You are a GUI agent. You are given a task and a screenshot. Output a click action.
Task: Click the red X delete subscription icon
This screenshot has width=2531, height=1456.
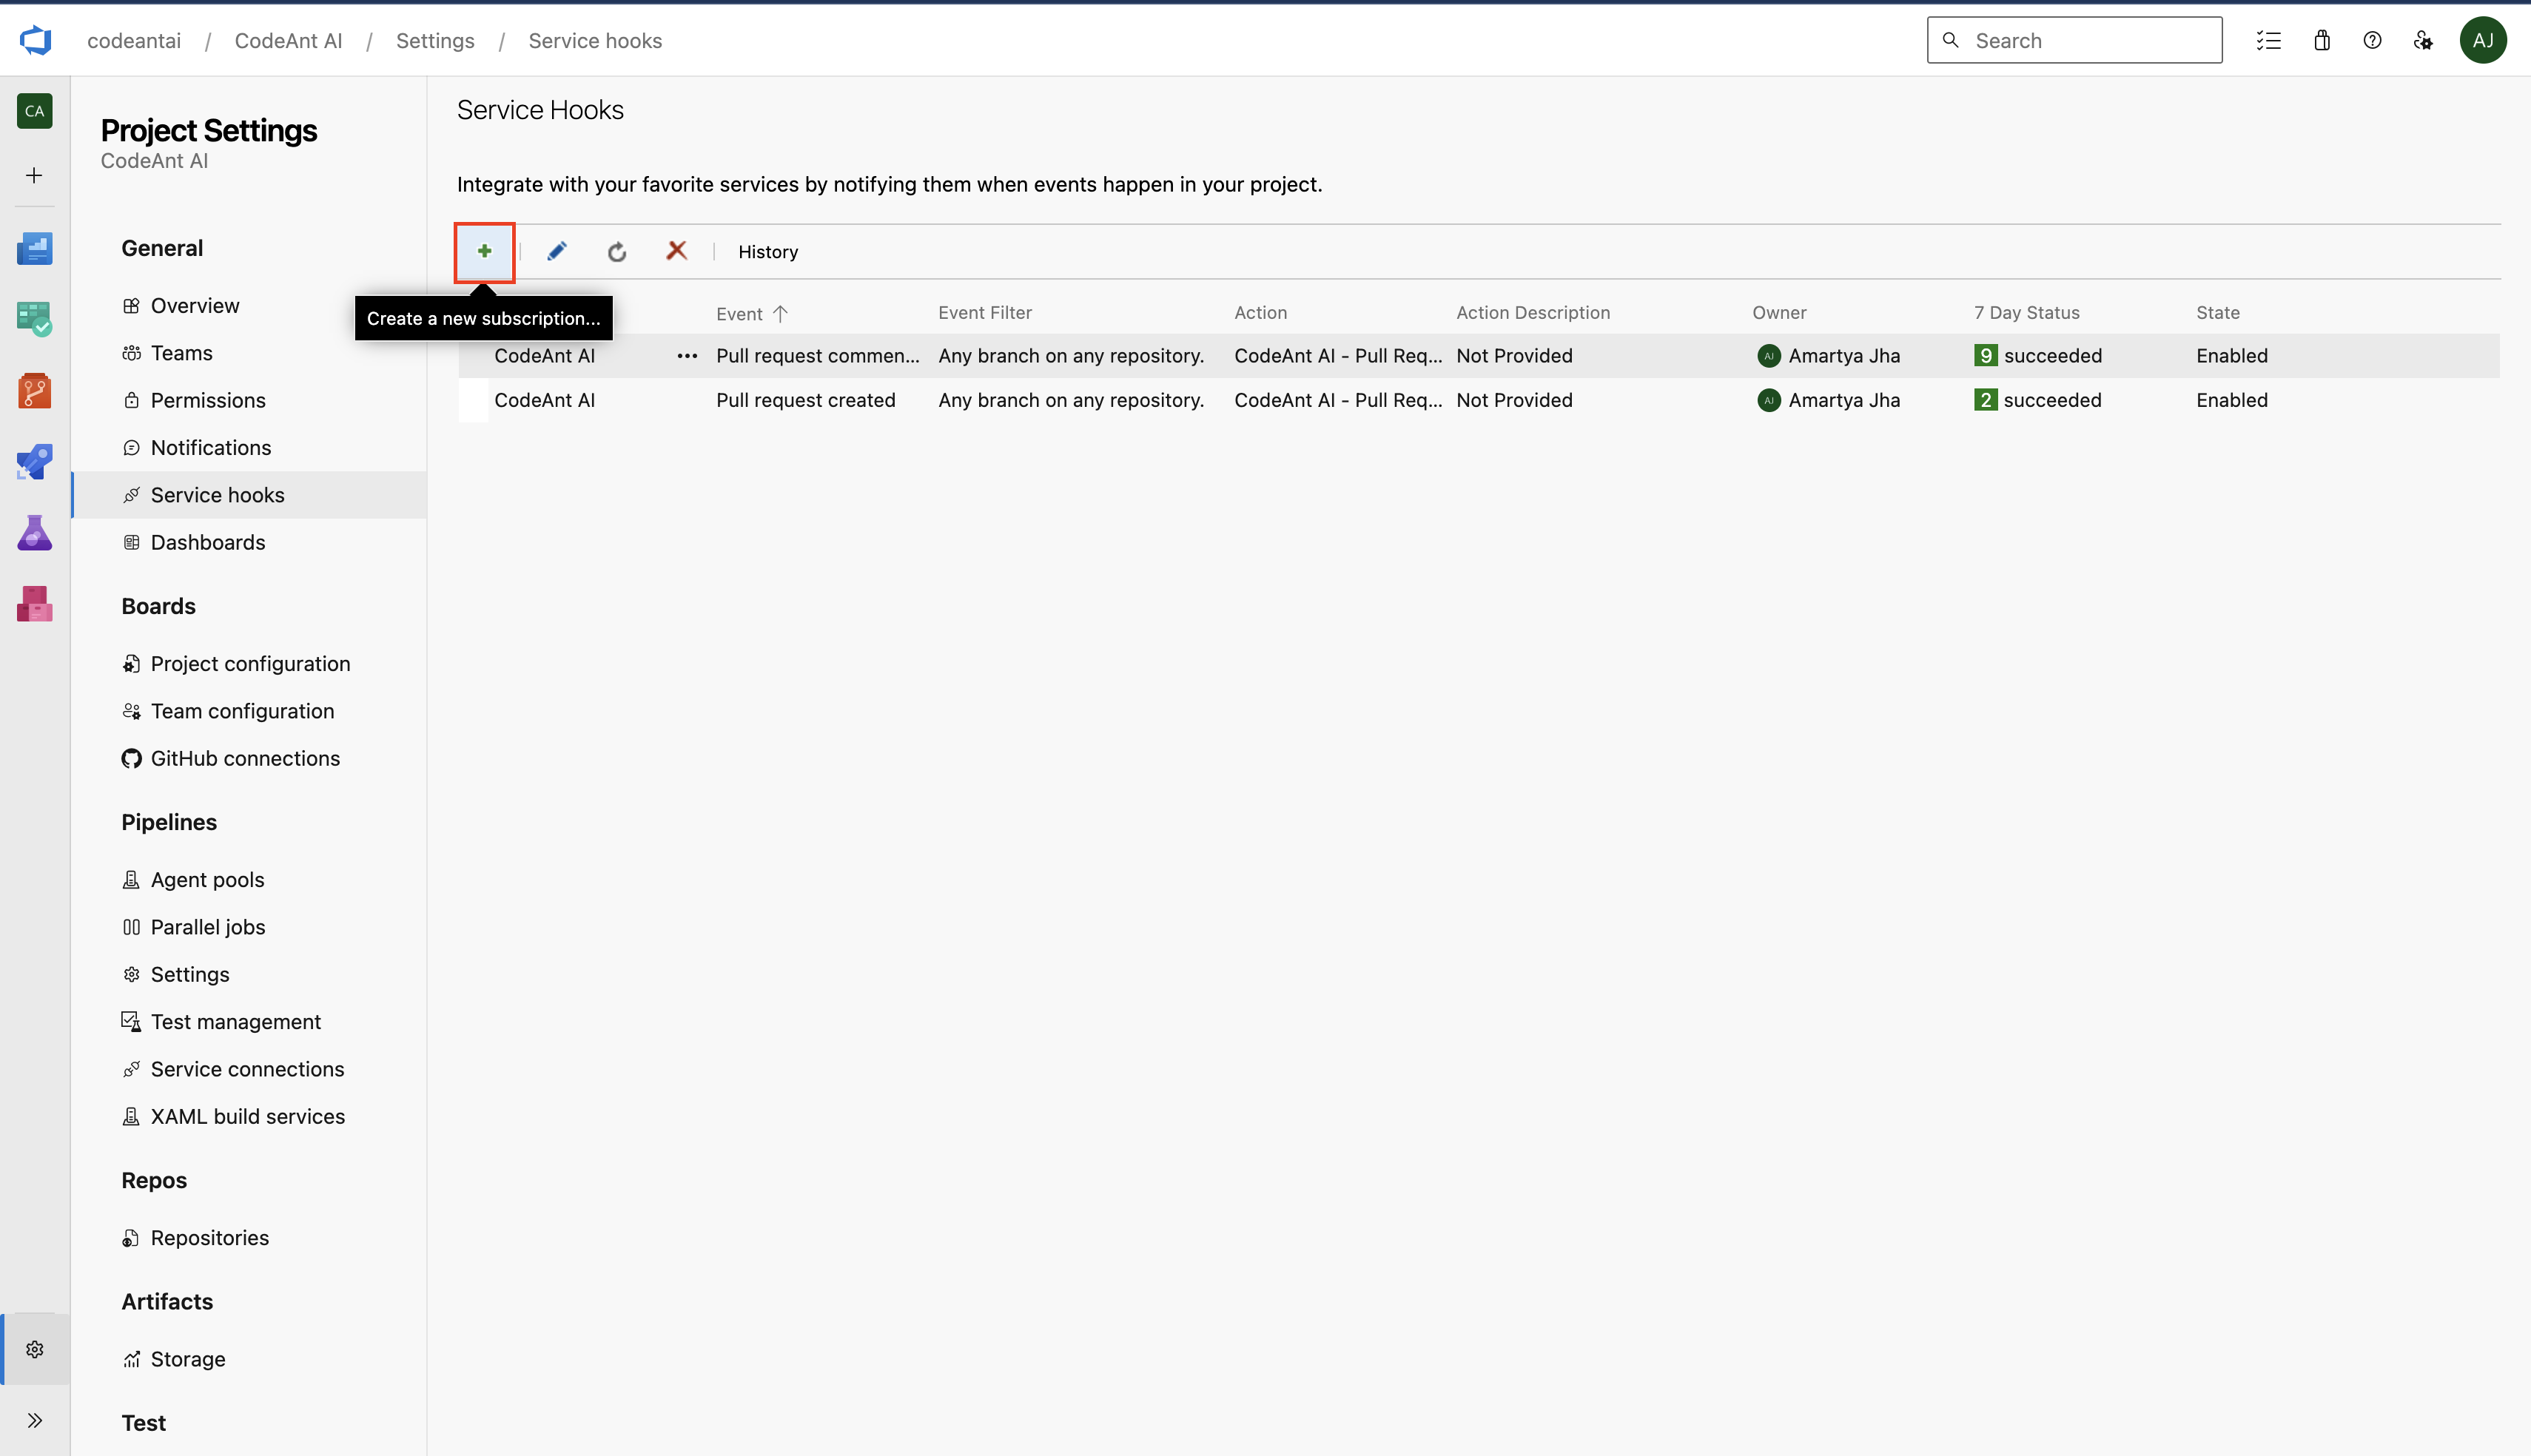(676, 251)
